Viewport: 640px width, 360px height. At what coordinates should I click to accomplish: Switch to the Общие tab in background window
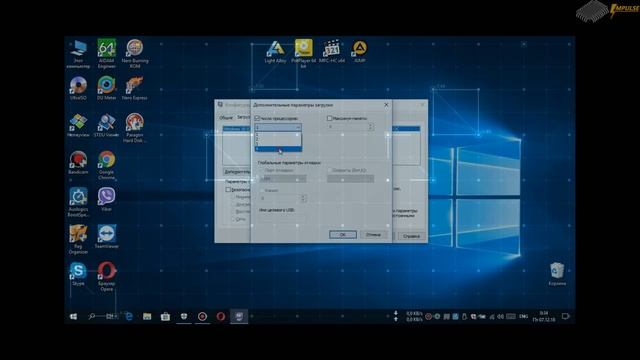[x=226, y=118]
